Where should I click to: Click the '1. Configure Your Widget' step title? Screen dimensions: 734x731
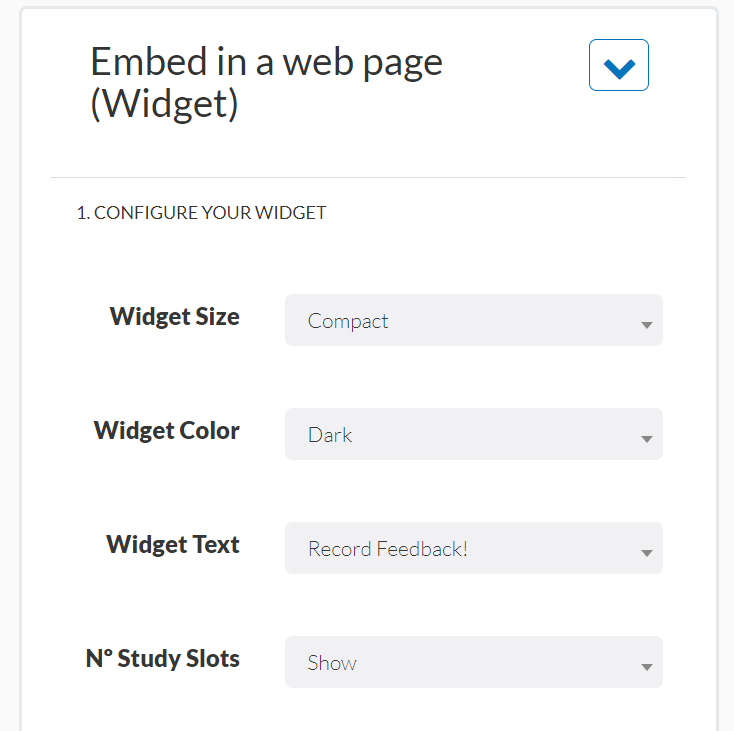pyautogui.click(x=201, y=213)
